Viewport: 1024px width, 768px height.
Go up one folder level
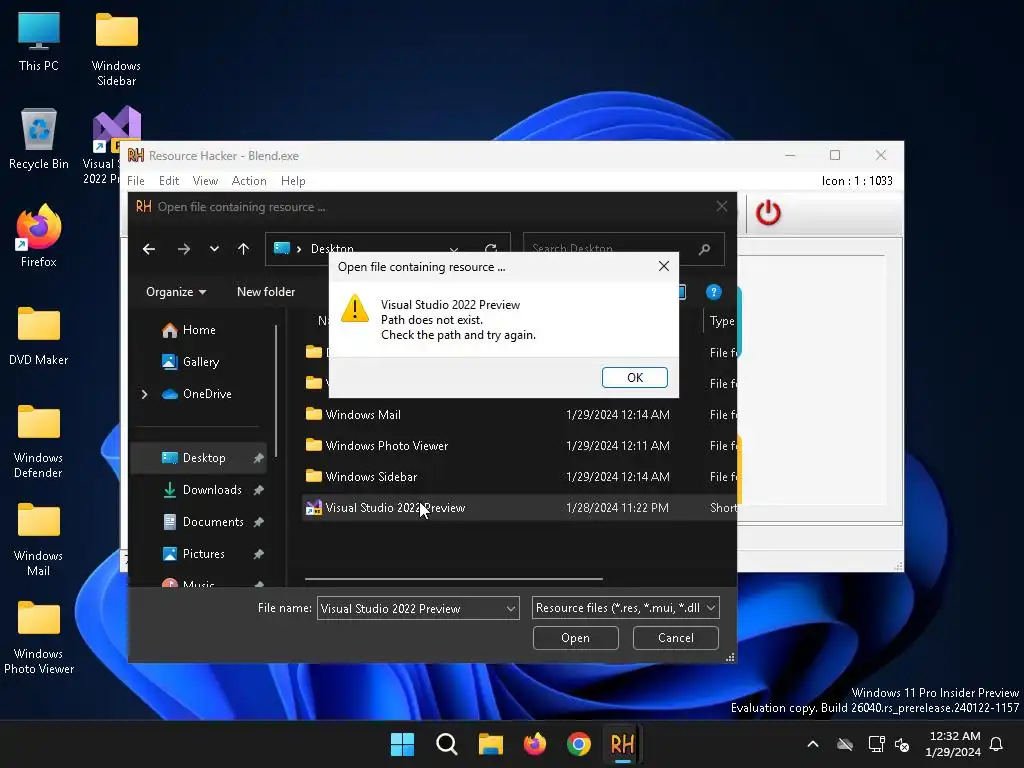tap(244, 249)
